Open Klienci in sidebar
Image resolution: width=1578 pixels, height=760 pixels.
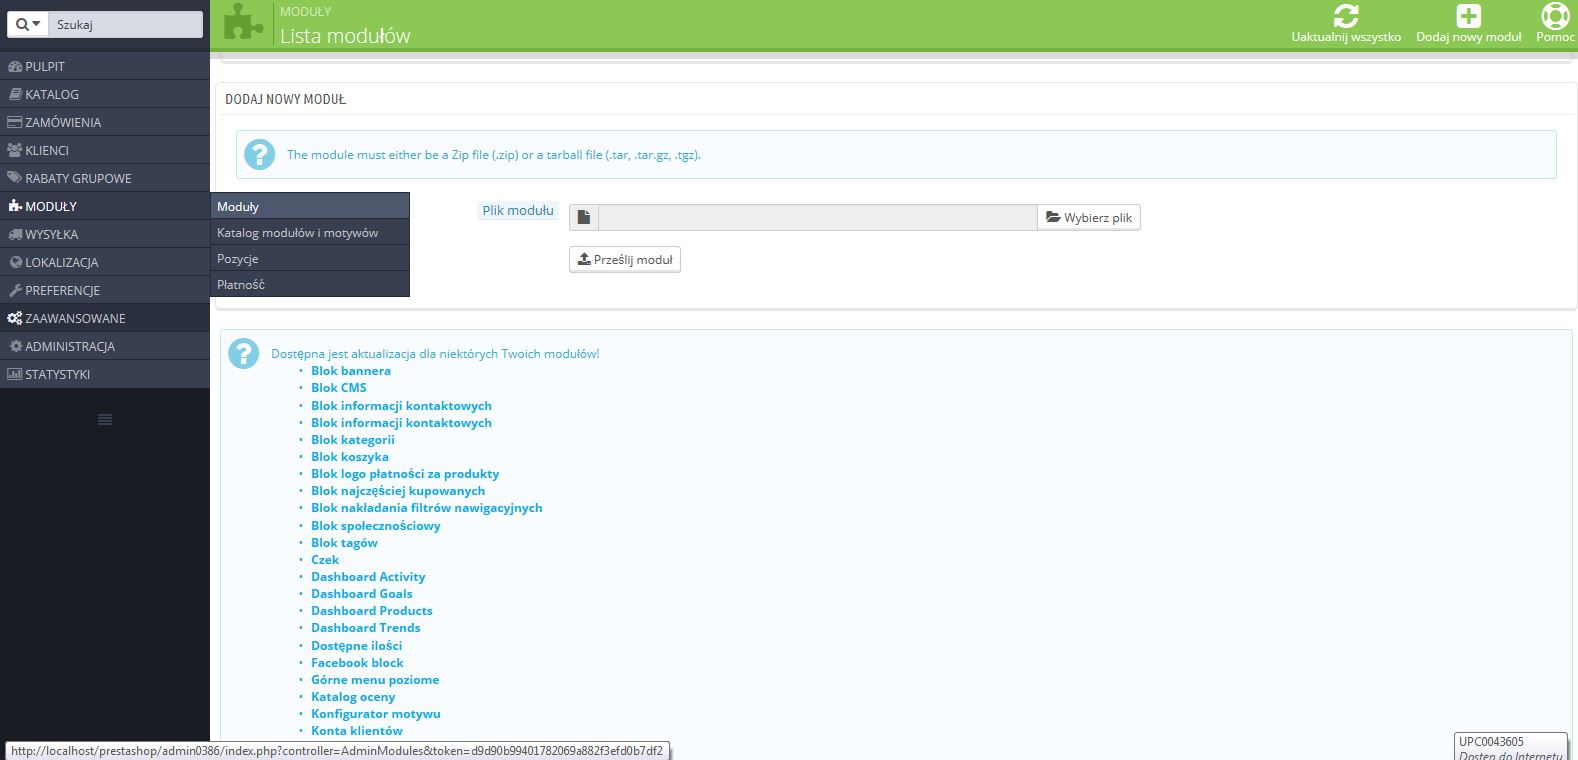tap(105, 150)
